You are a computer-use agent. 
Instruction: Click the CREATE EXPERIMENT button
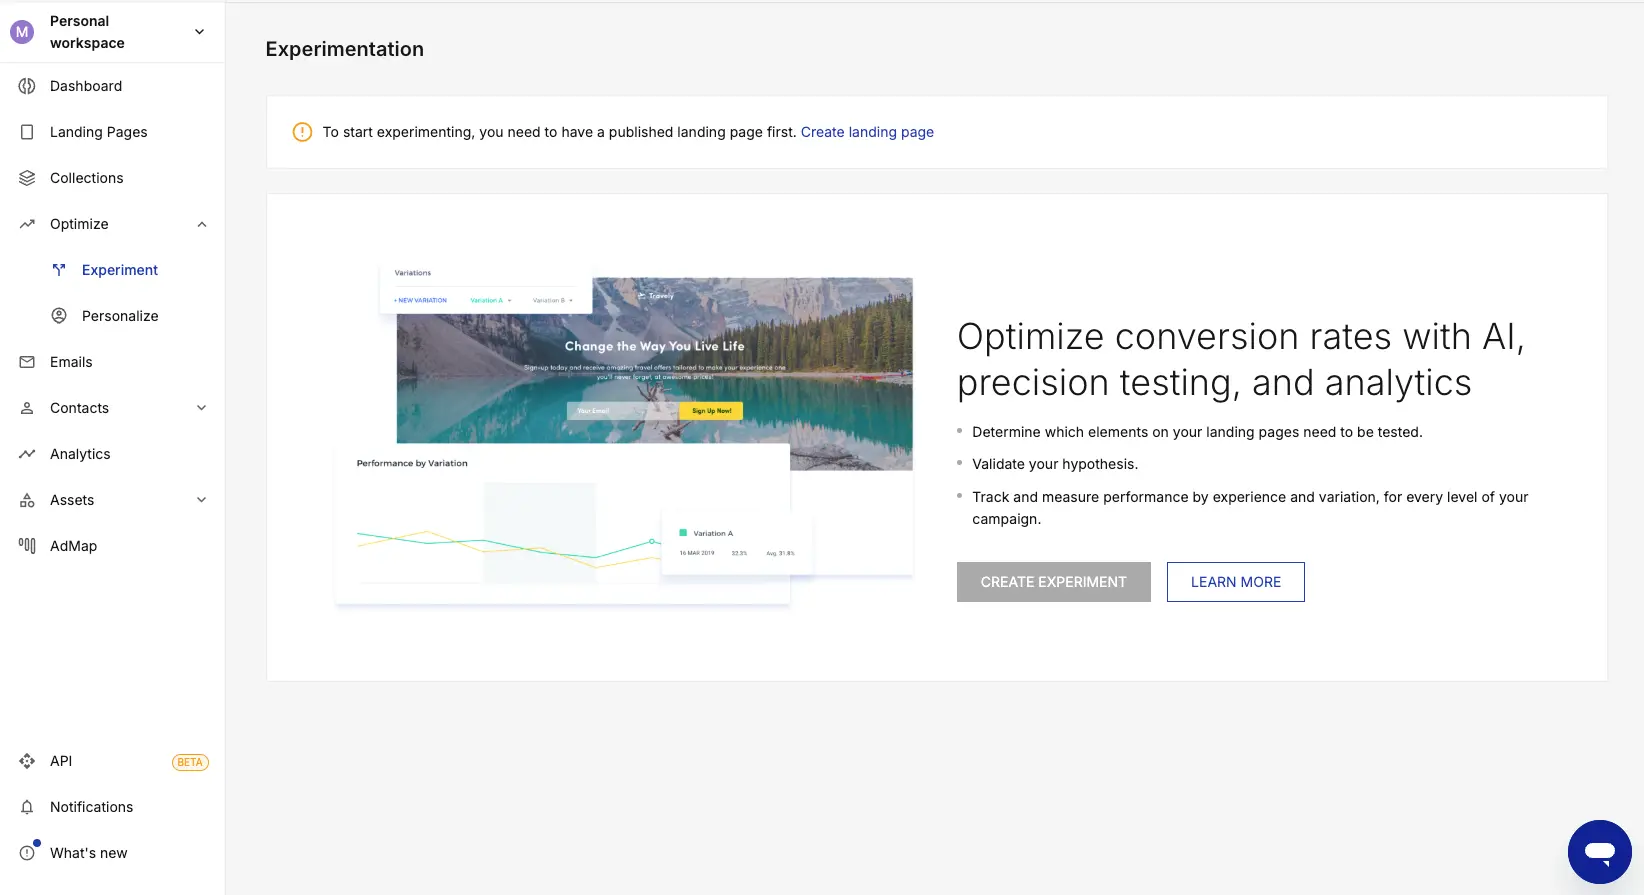(x=1054, y=582)
